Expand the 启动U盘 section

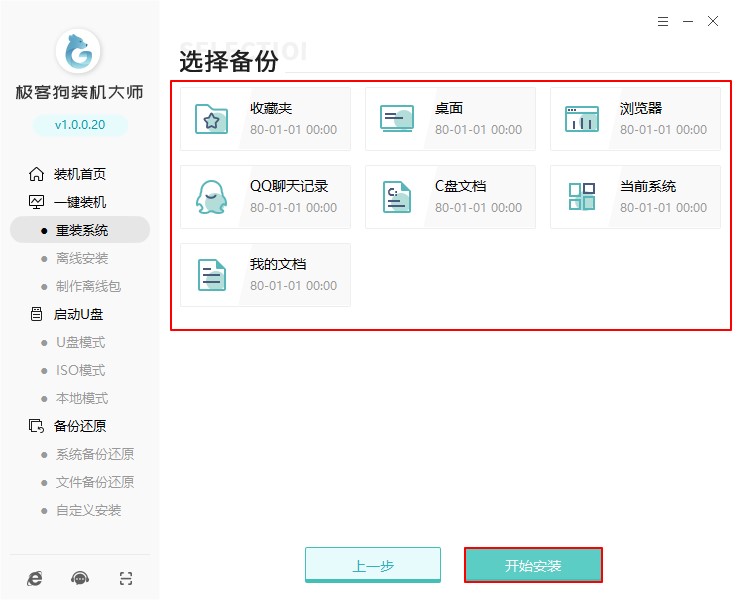pos(78,314)
